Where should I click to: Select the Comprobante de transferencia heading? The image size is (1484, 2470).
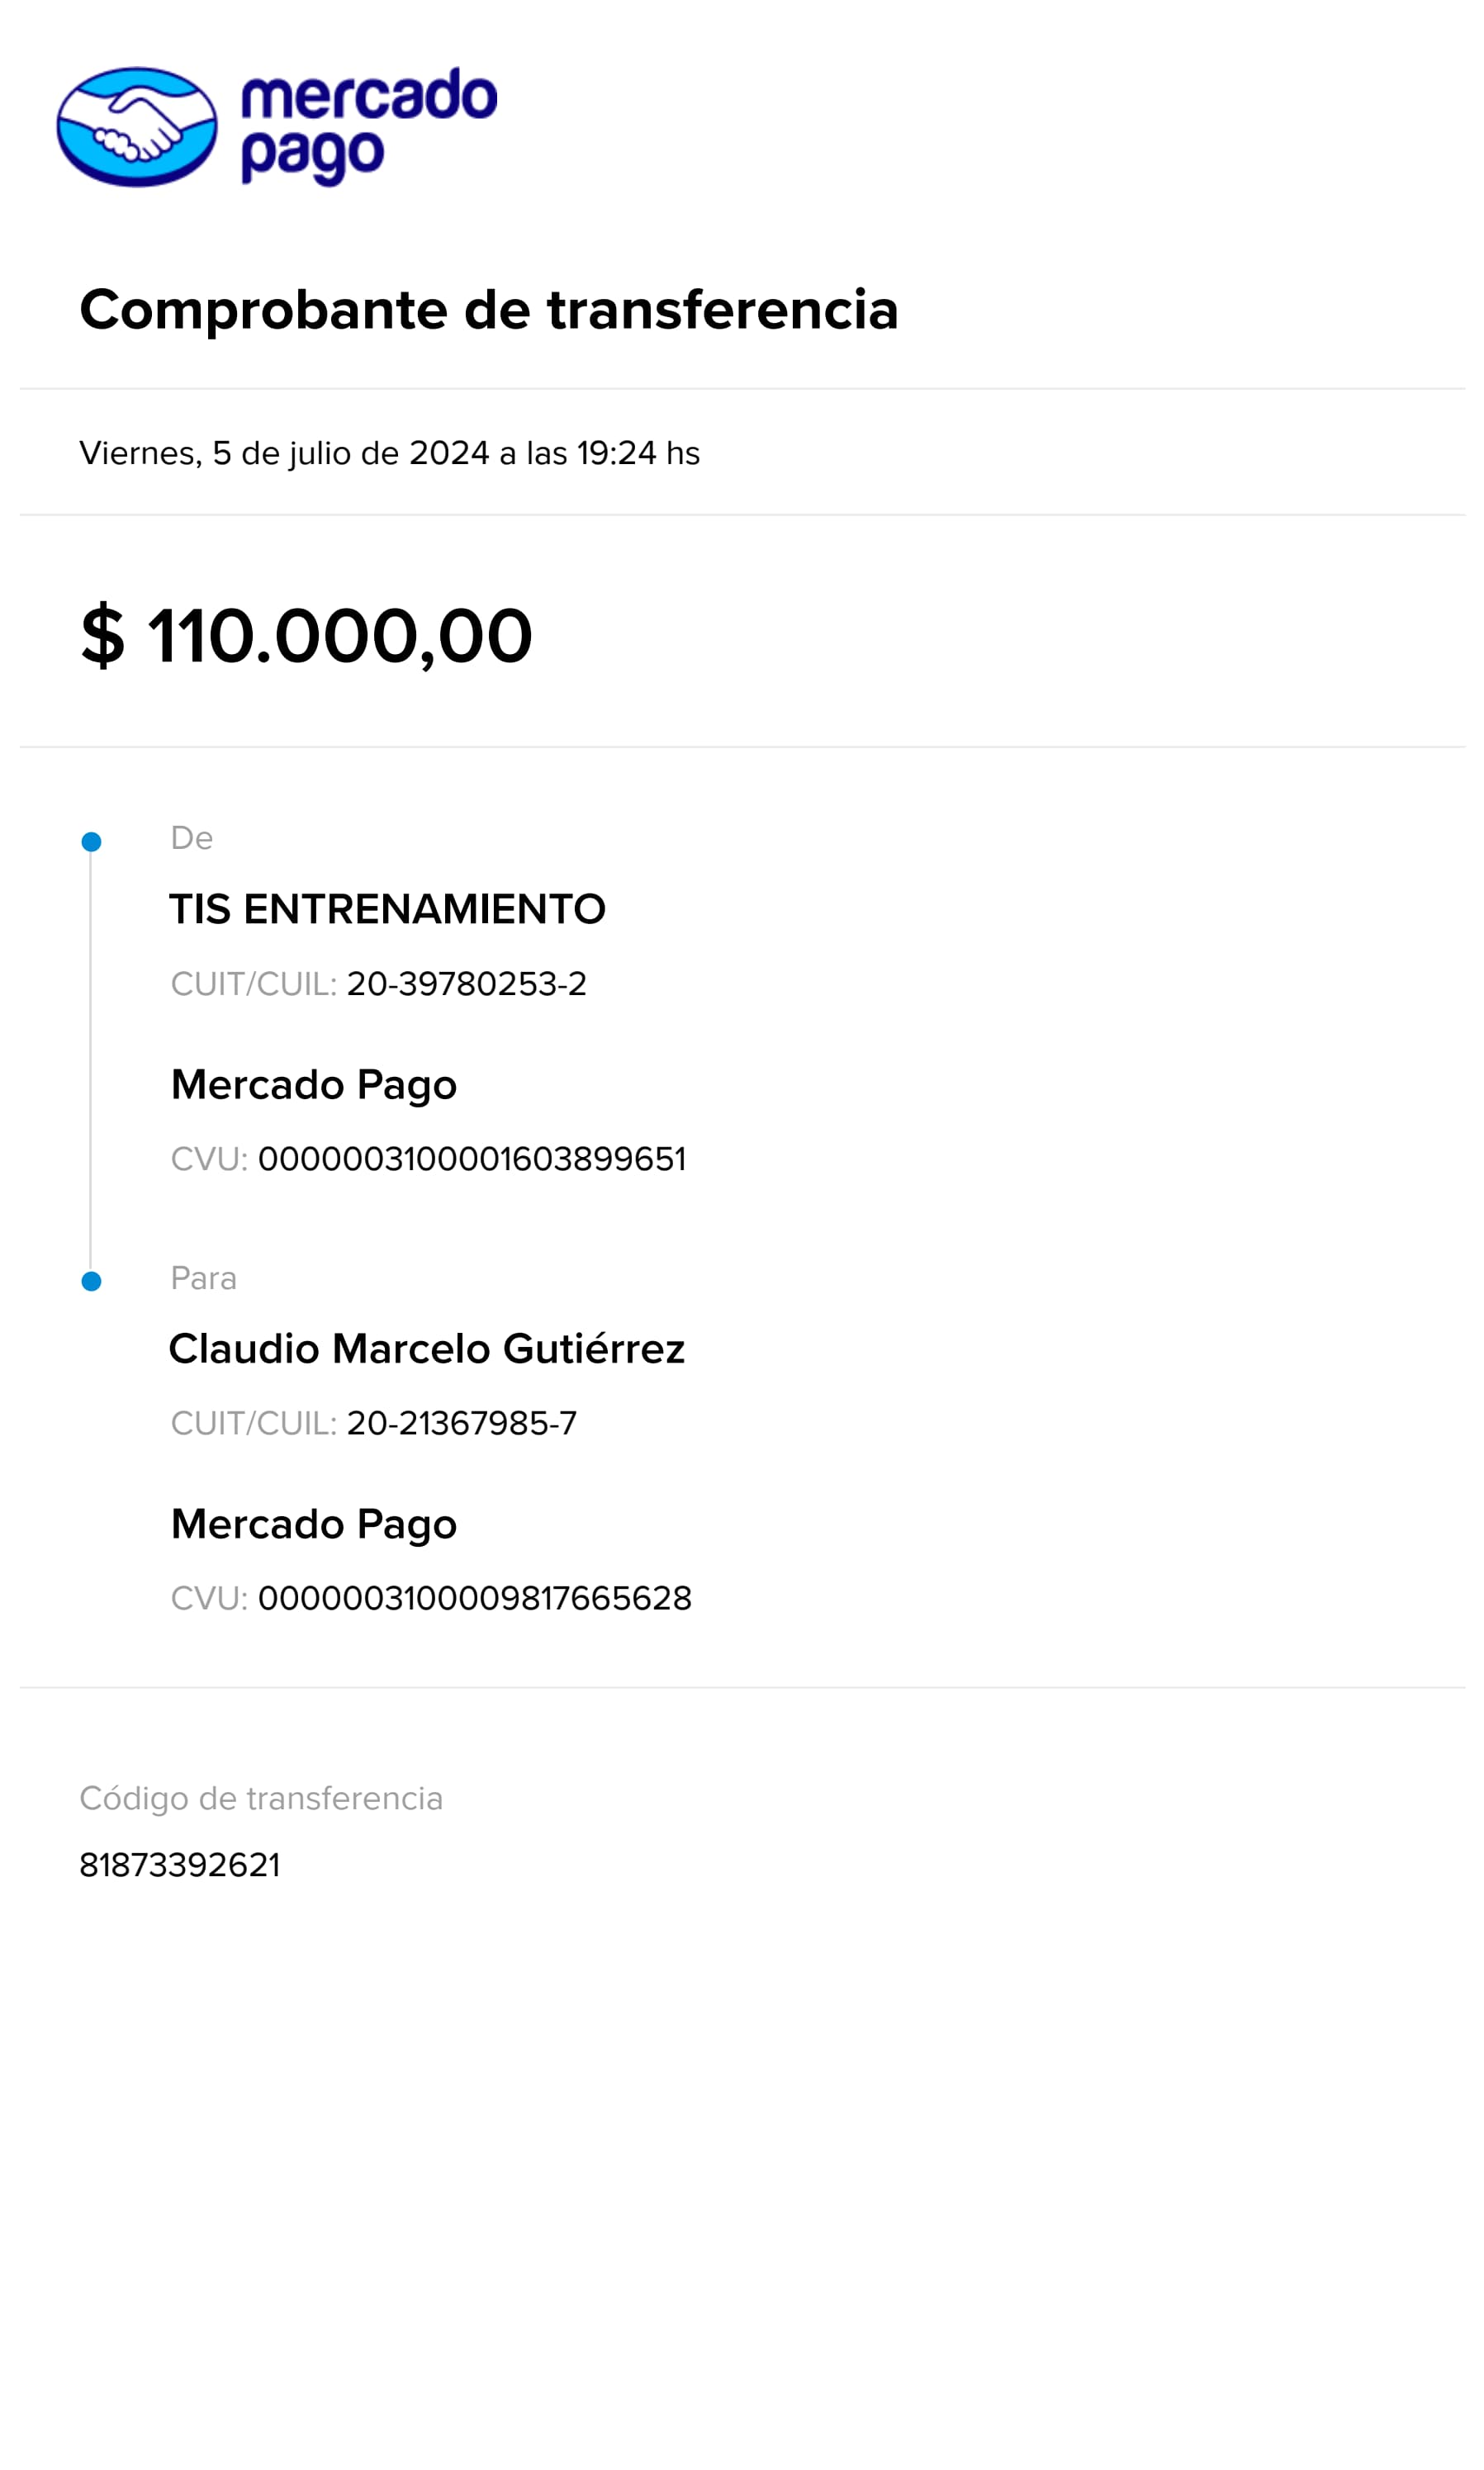click(488, 310)
